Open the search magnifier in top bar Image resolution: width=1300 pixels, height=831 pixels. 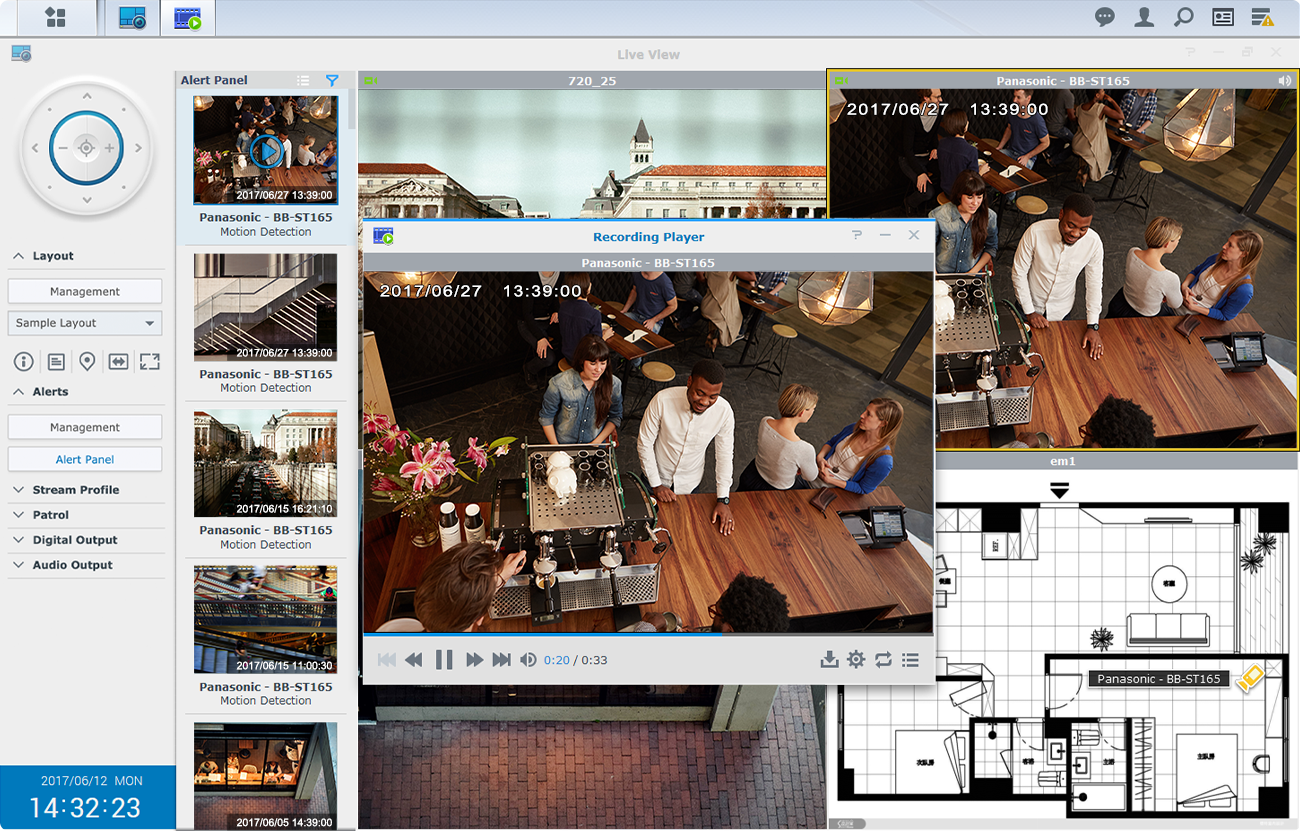click(1183, 17)
